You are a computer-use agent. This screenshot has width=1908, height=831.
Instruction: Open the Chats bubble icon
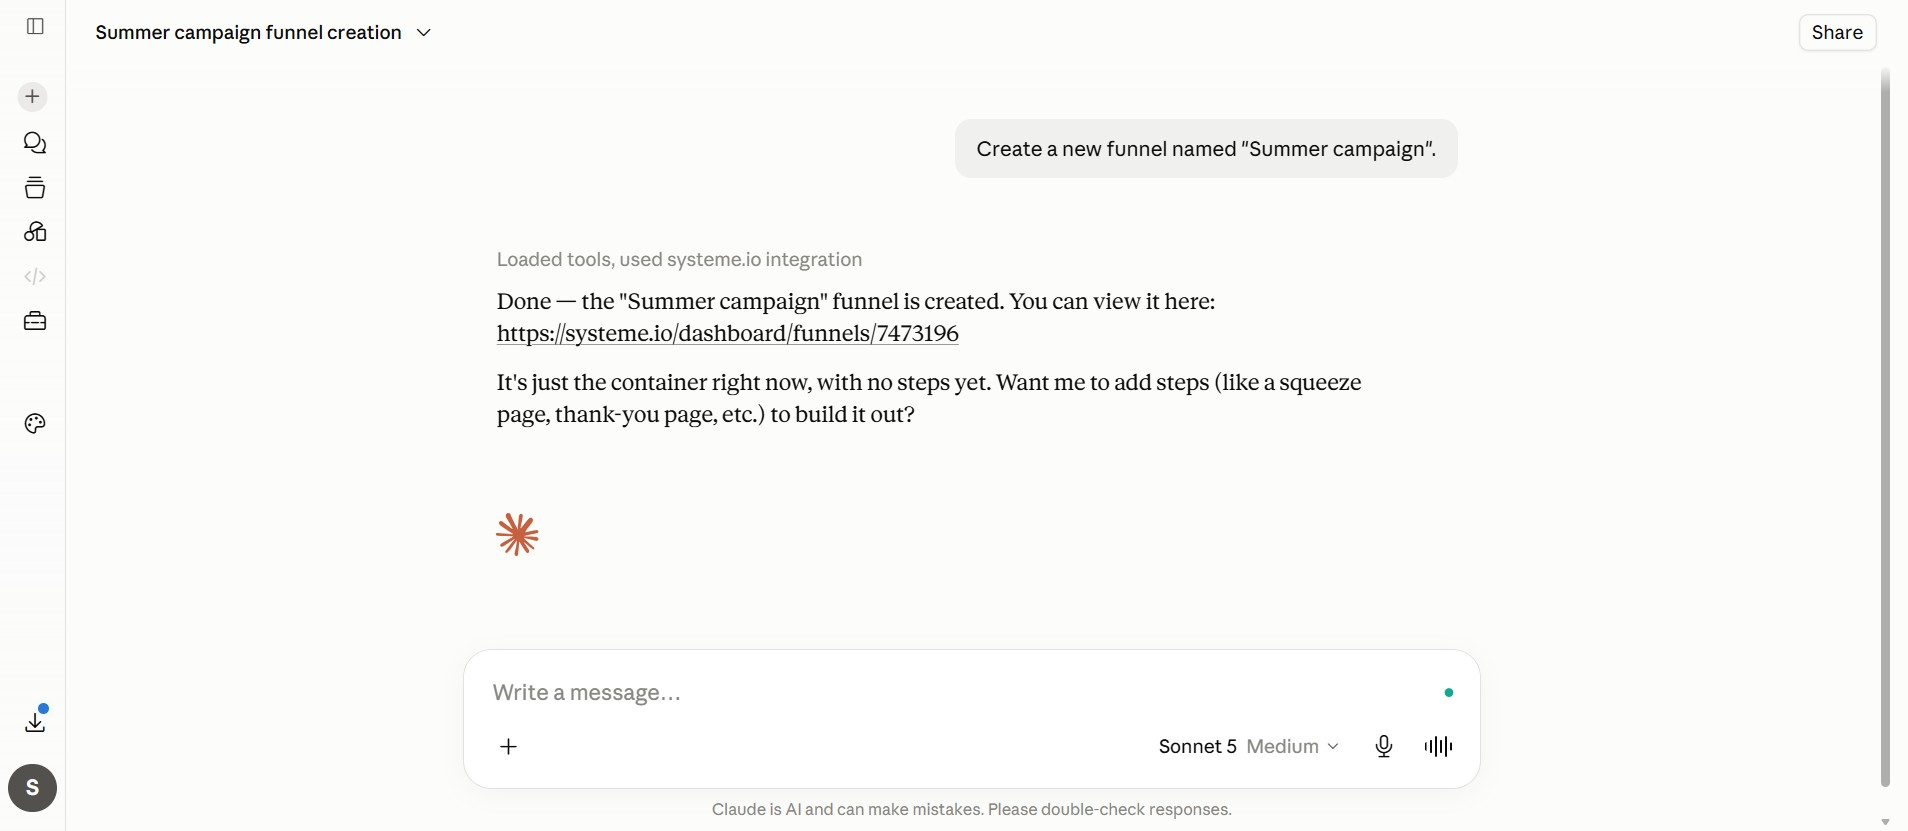35,143
